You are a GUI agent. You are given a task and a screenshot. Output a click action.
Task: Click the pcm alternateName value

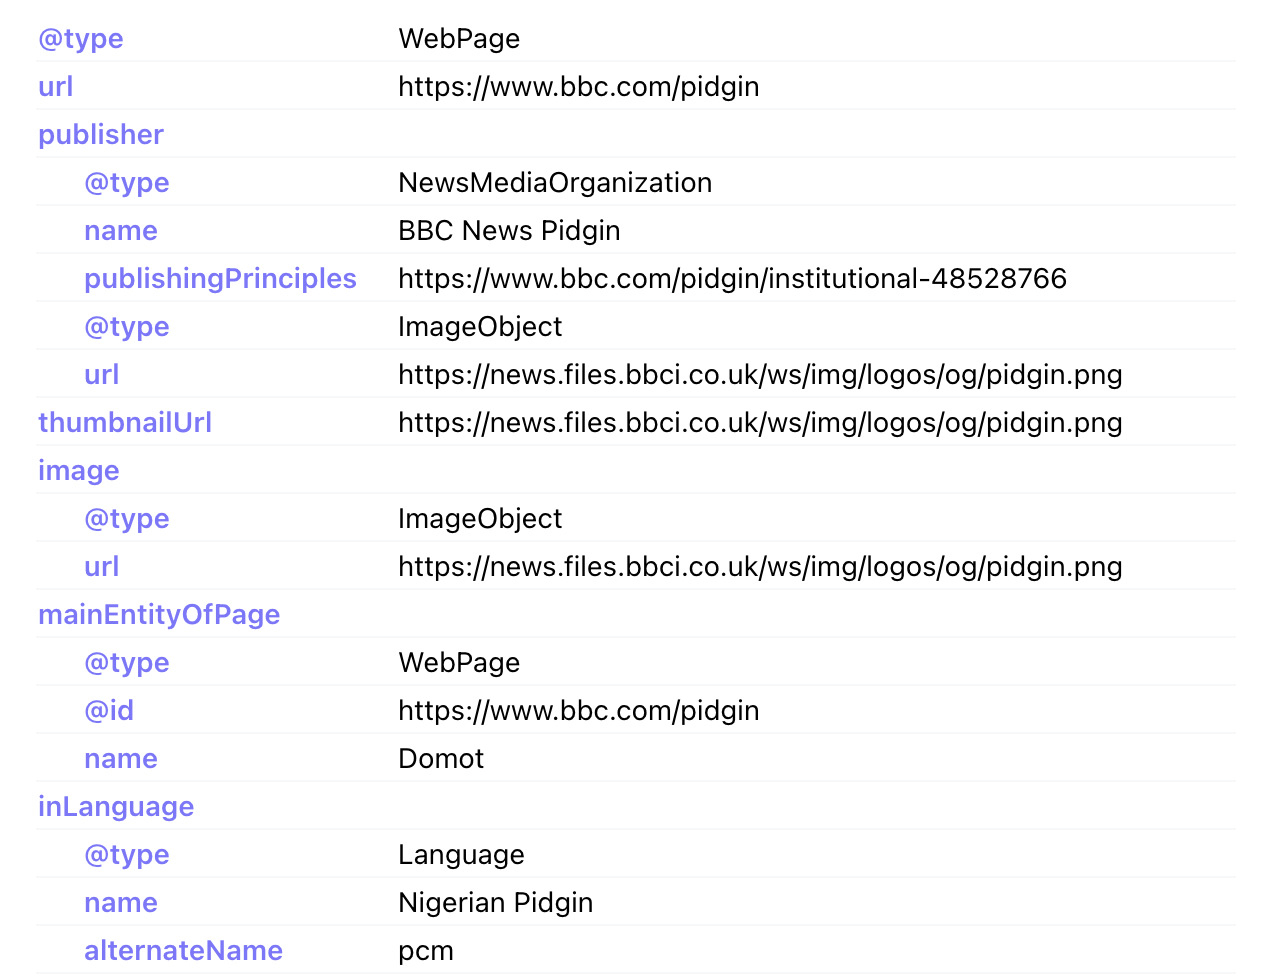426,950
